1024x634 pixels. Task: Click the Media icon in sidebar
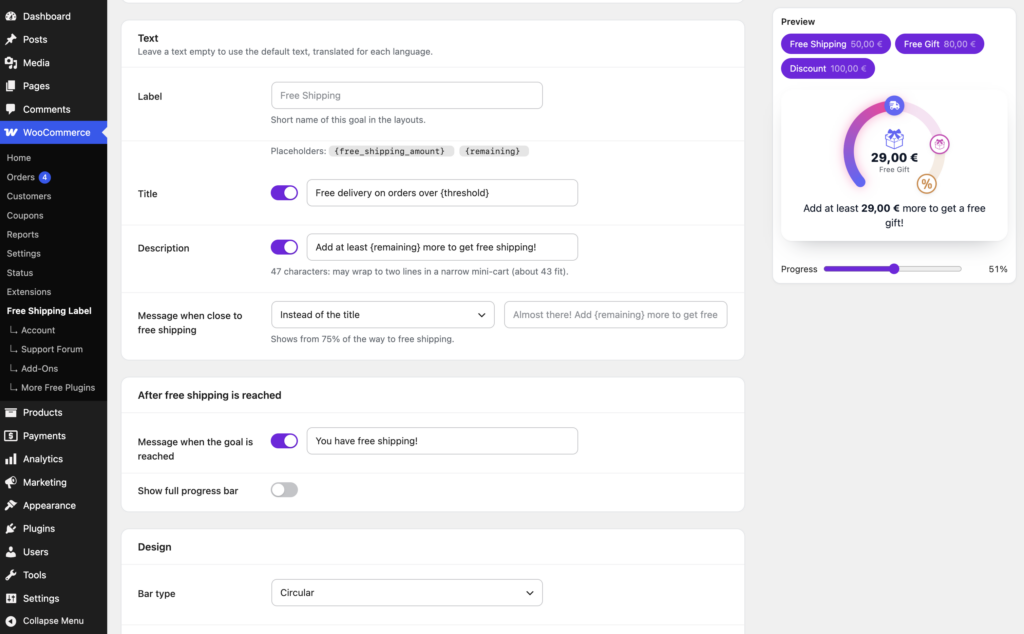click(x=10, y=63)
